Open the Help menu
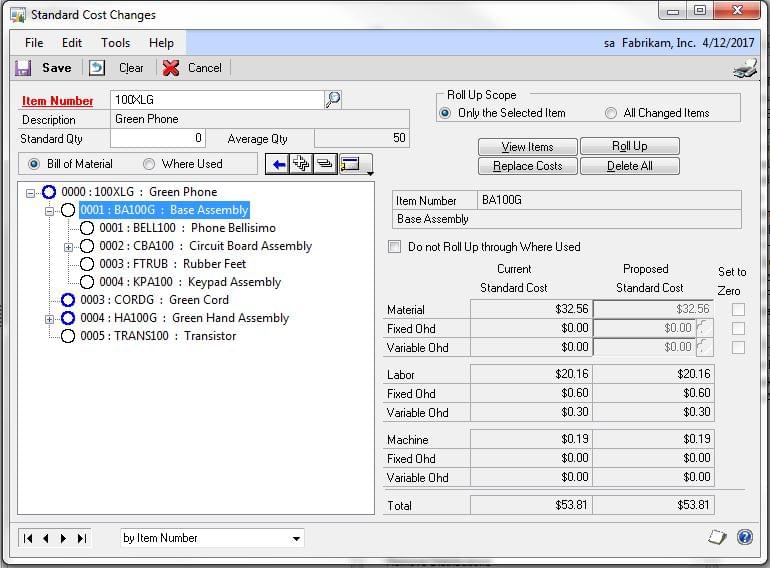 coord(162,43)
